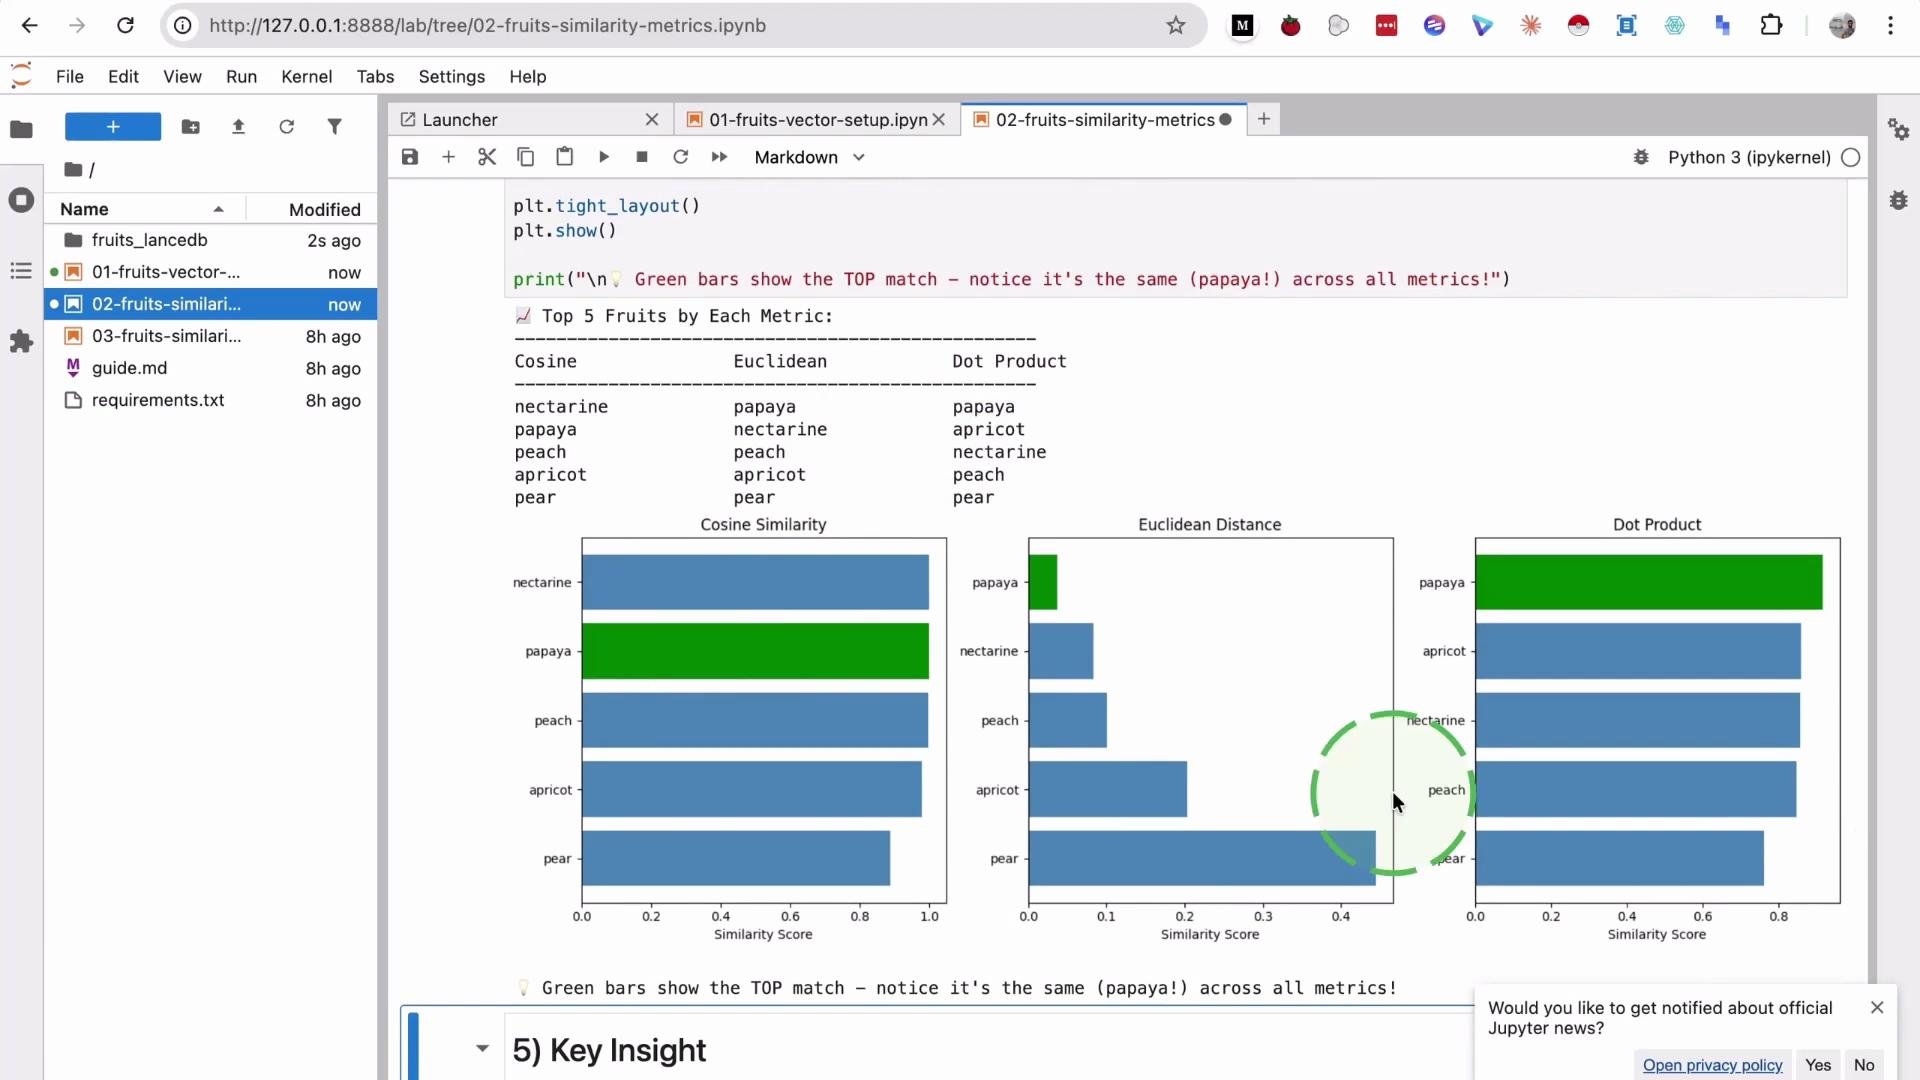Screen dimensions: 1920x1080
Task: Open the Kernel menu
Action: (x=306, y=77)
